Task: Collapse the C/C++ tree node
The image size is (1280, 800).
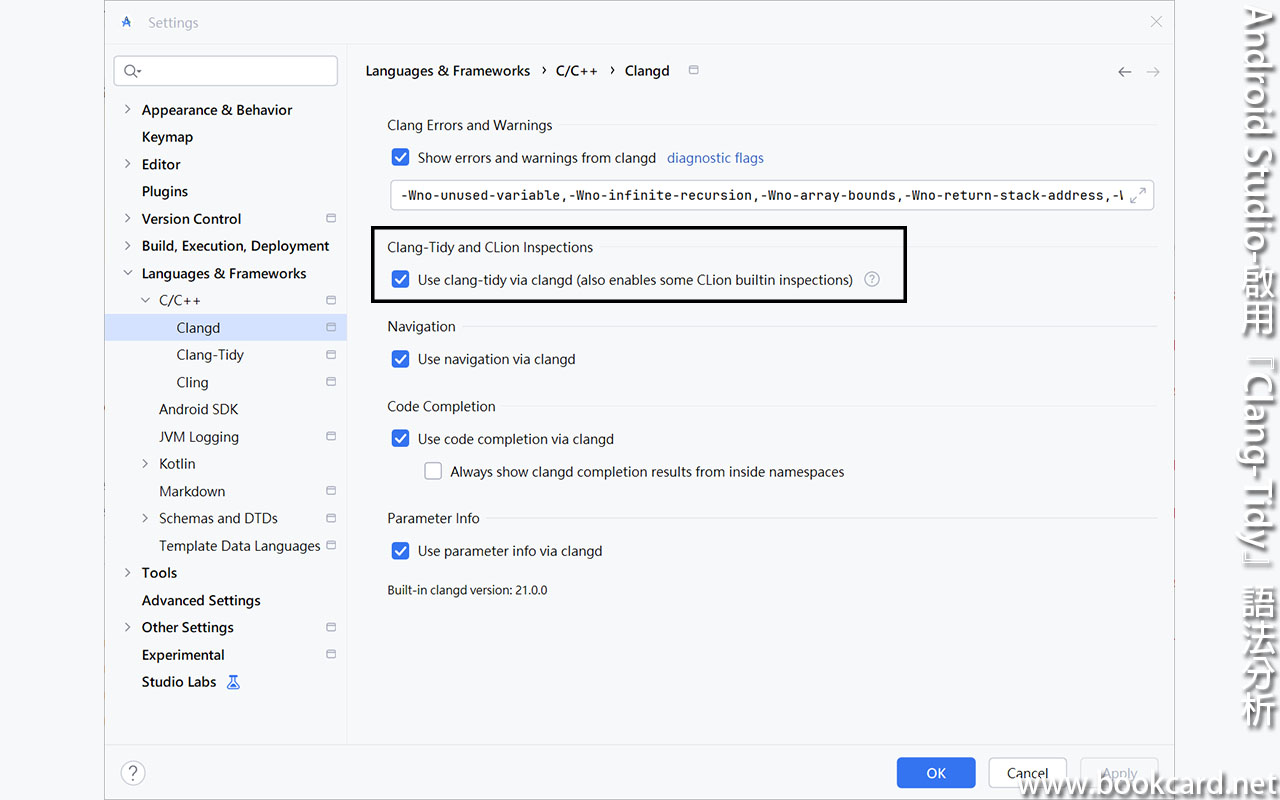Action: click(145, 300)
